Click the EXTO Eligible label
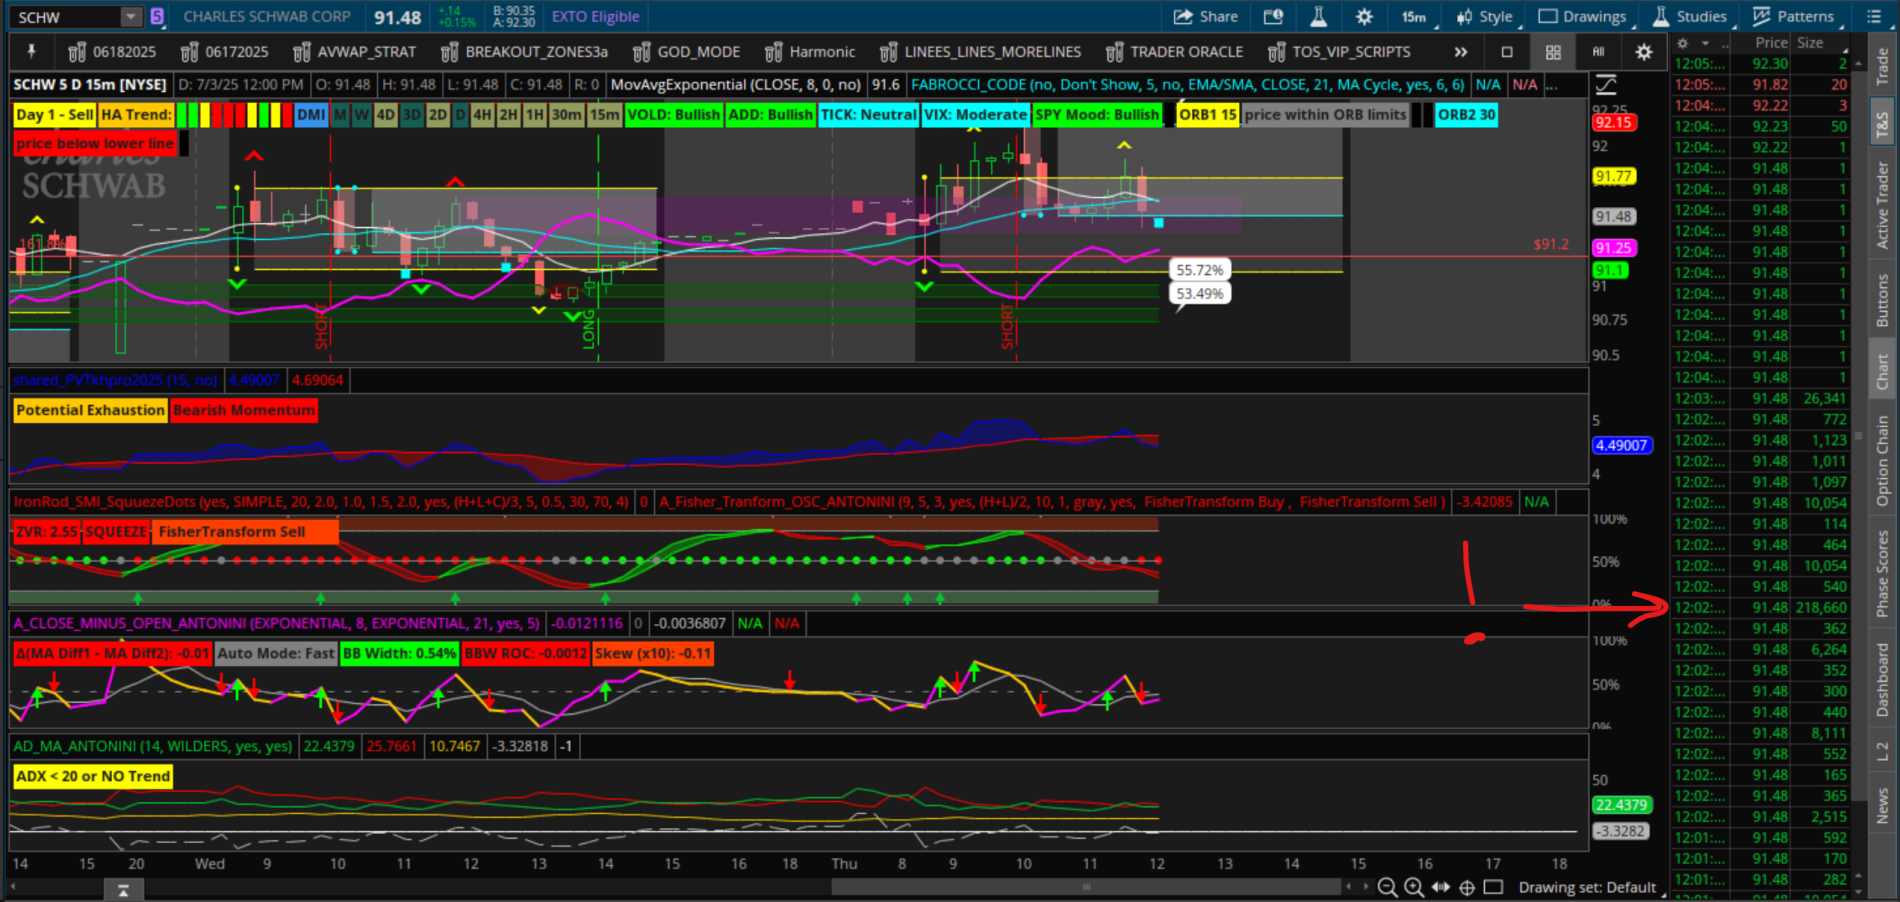 click(x=595, y=16)
